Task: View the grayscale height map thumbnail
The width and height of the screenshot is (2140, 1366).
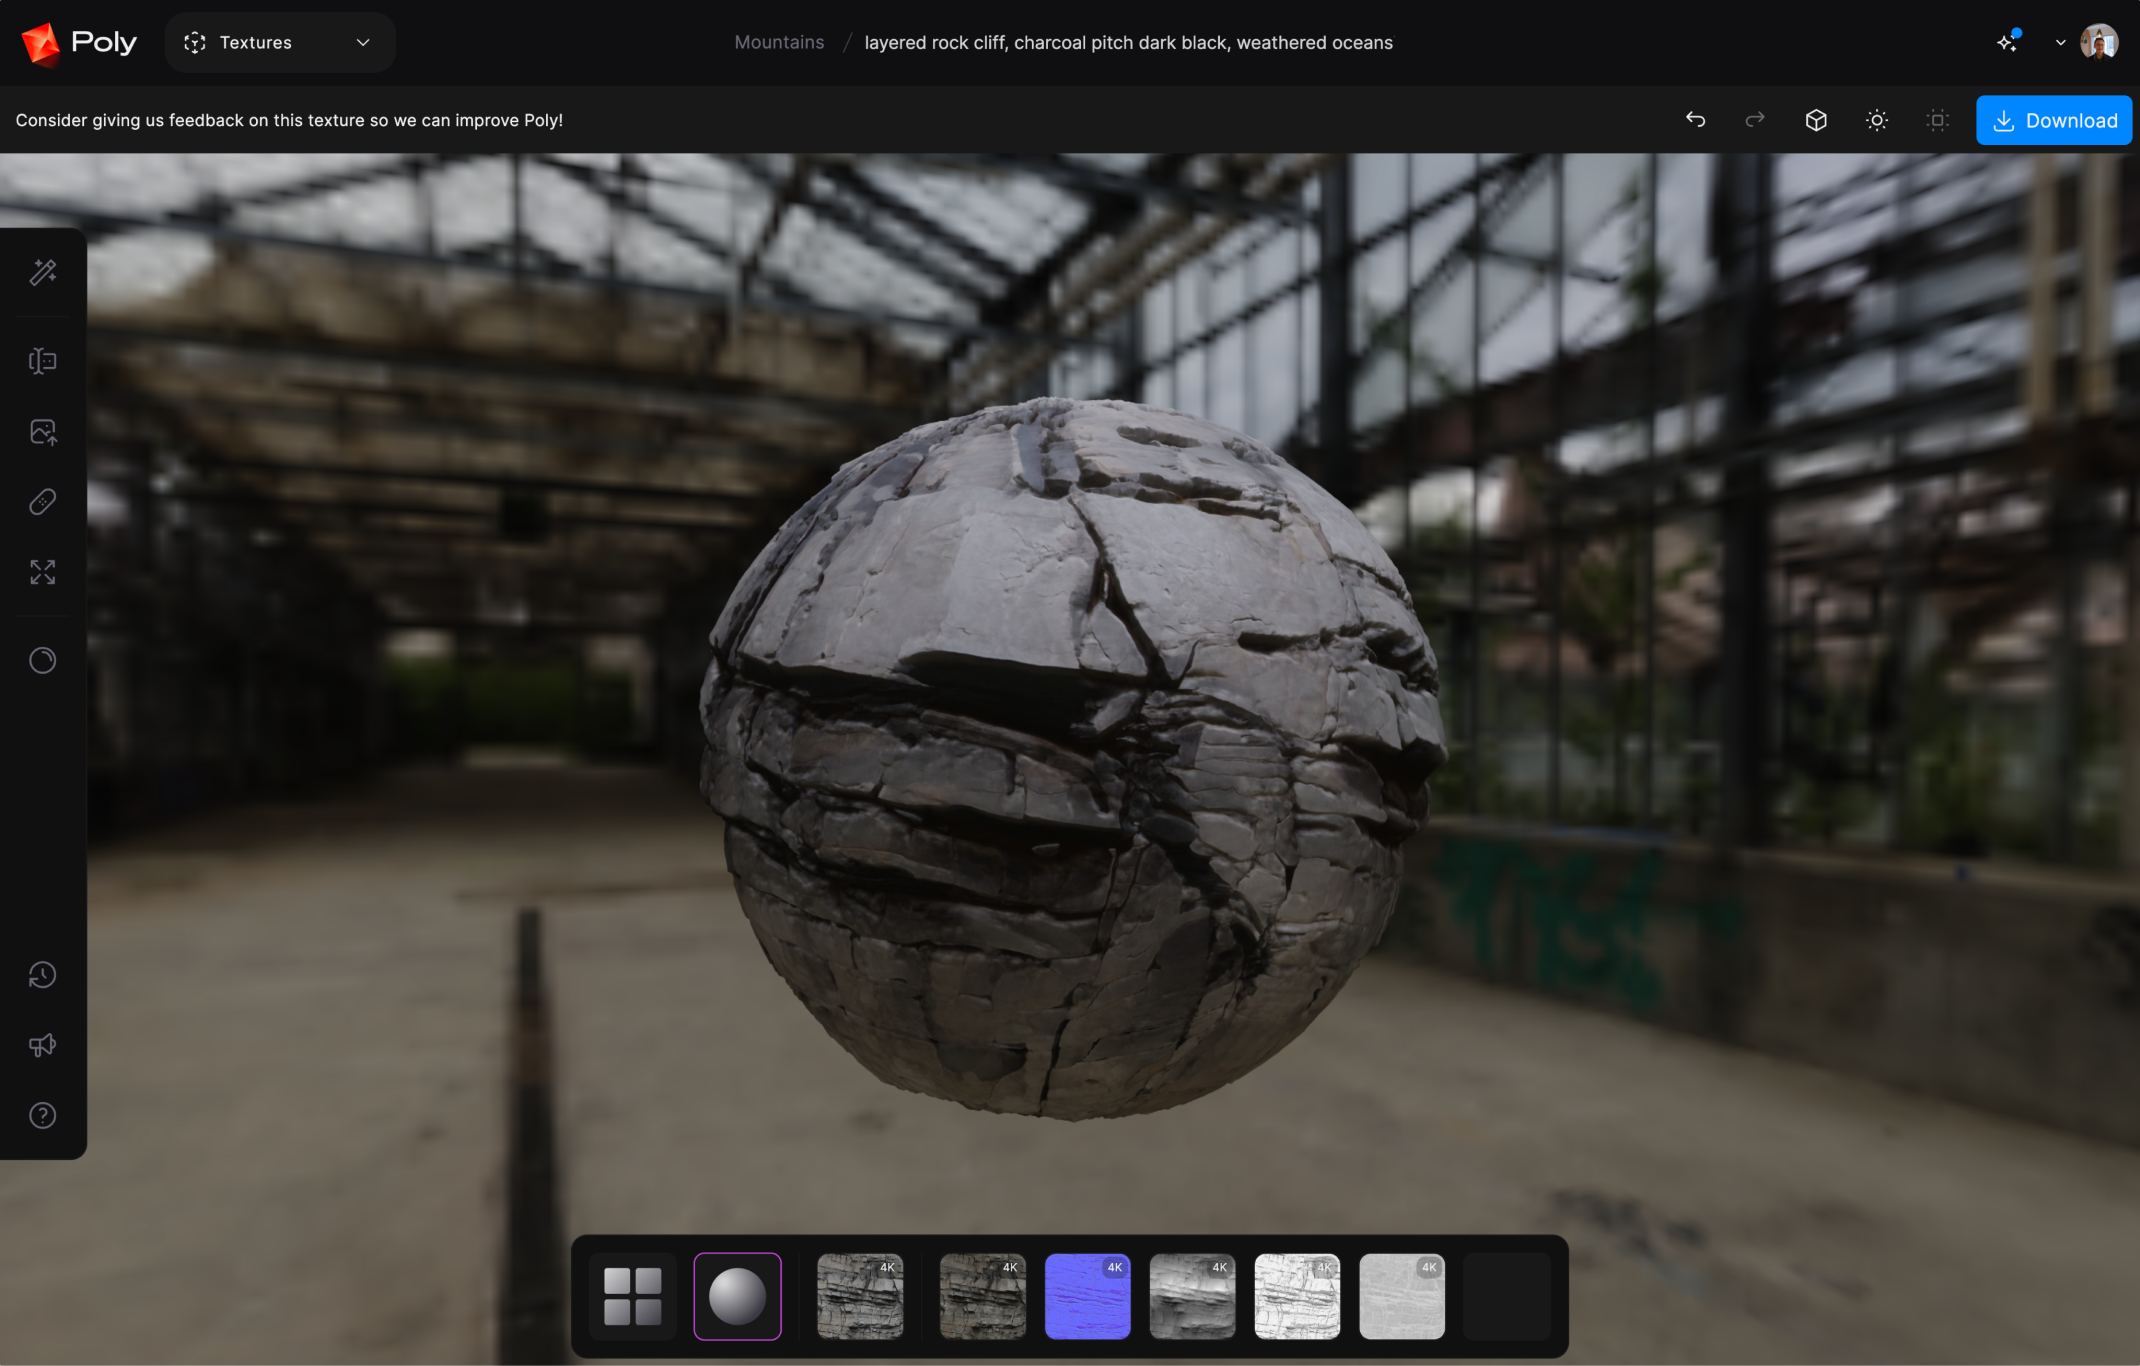Action: tap(1193, 1296)
